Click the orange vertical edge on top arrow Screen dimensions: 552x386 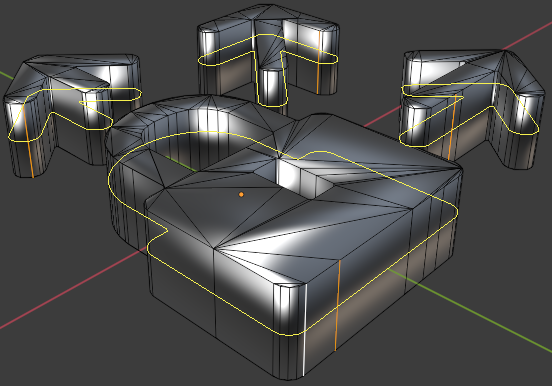point(318,62)
